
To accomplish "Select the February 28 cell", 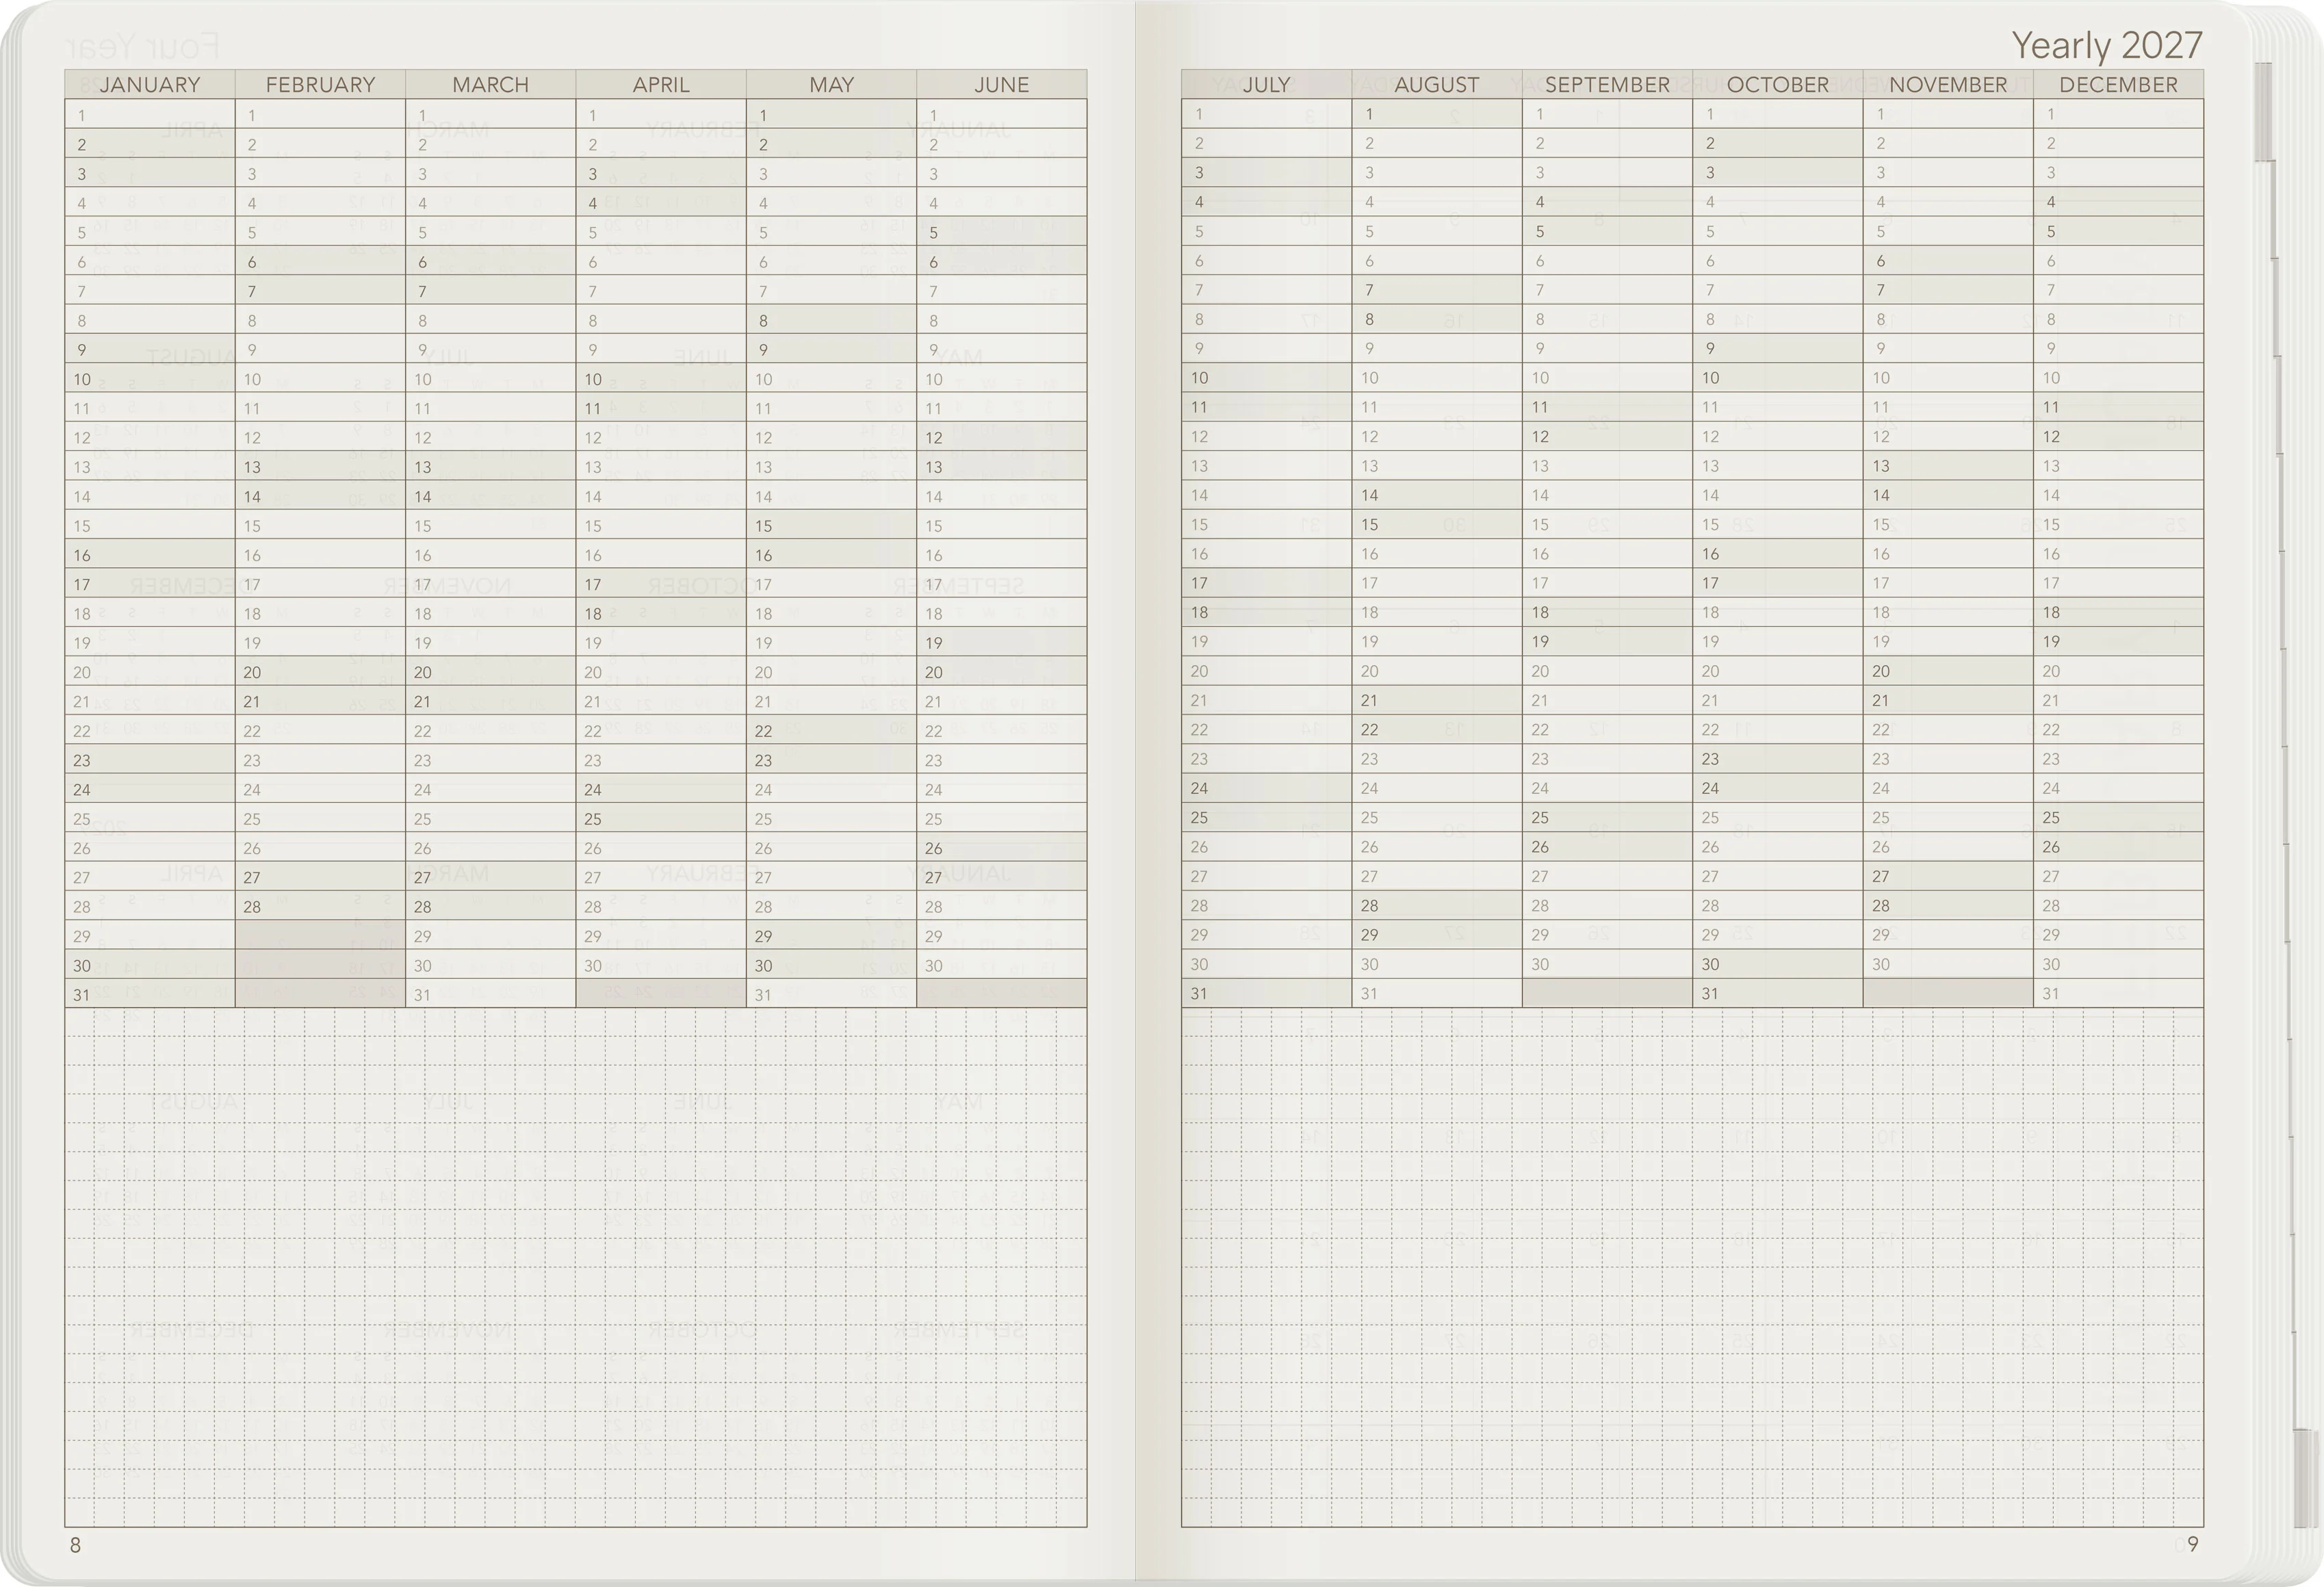I will pos(320,906).
